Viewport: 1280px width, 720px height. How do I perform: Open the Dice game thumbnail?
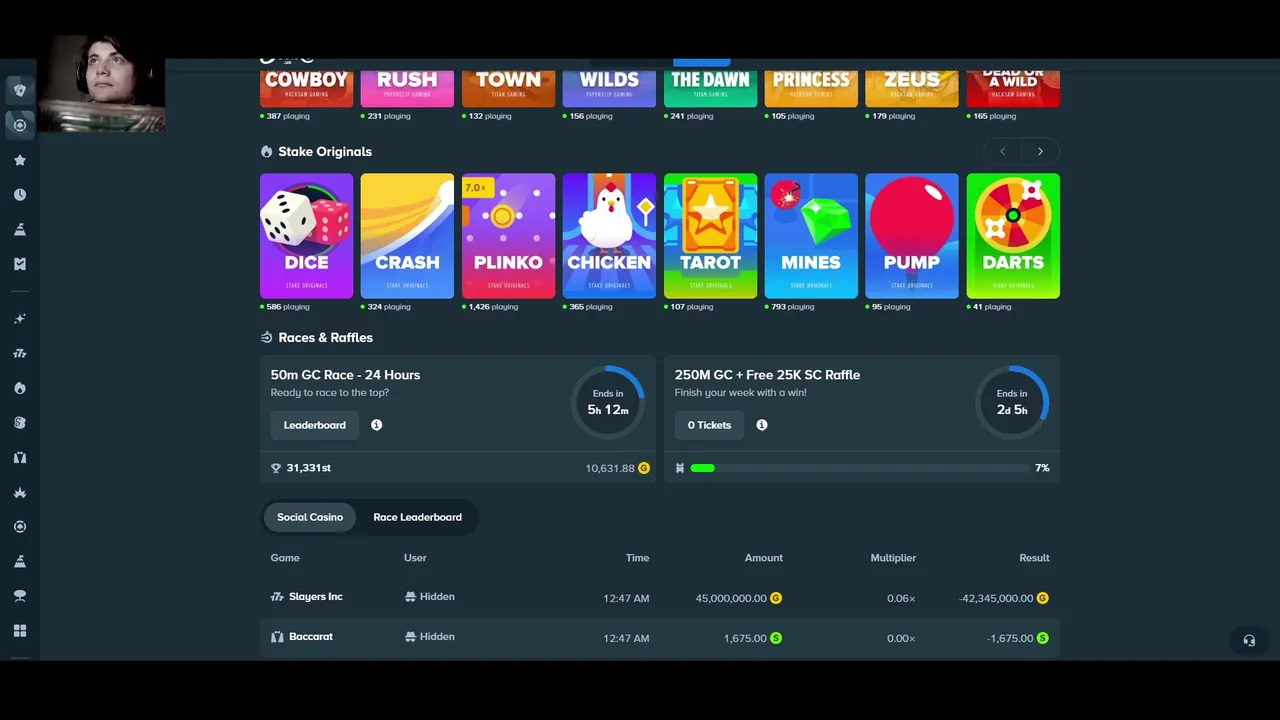click(306, 236)
